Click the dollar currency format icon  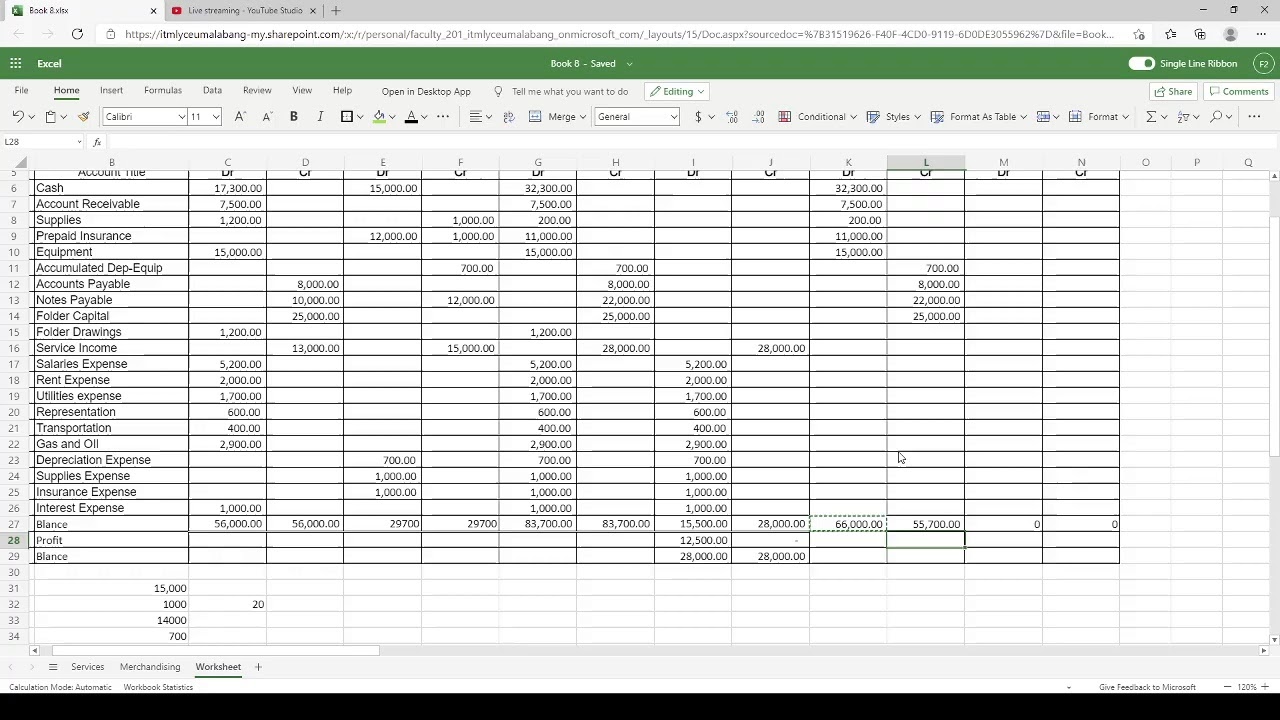[698, 117]
